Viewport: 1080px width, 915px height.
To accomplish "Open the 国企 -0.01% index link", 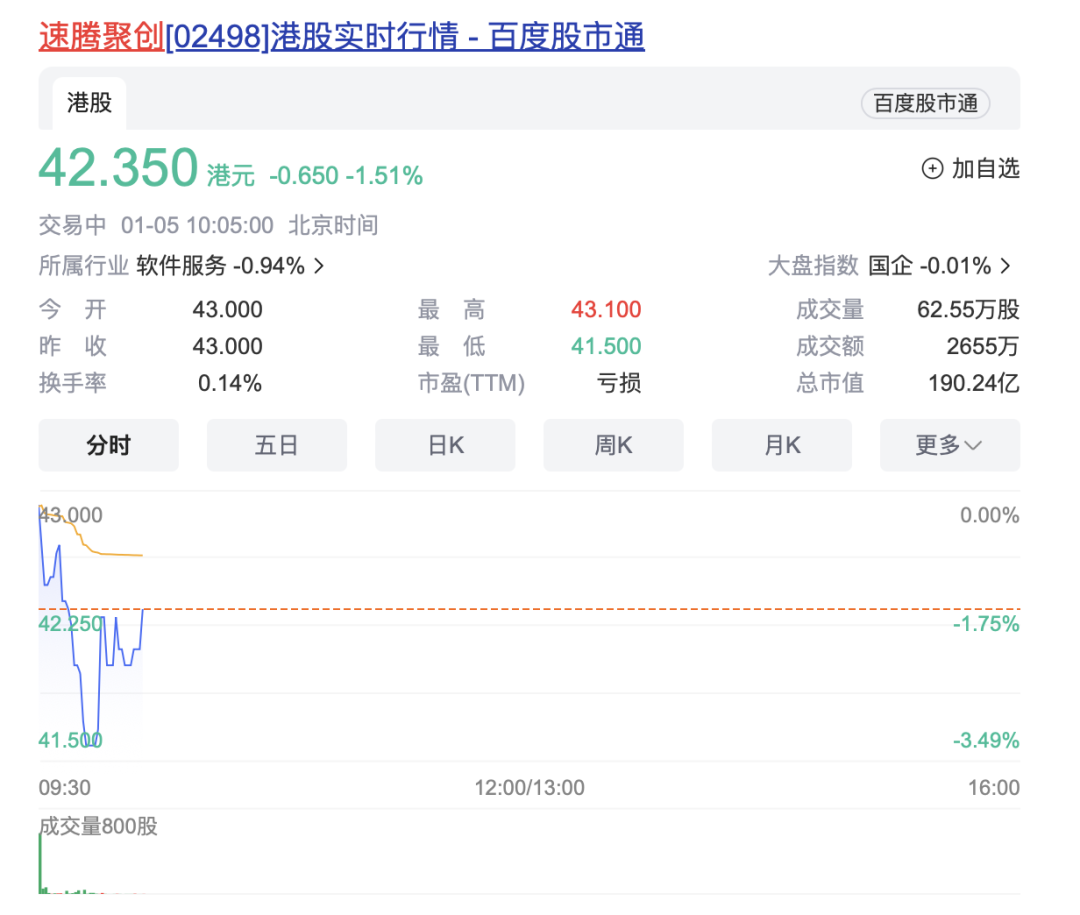I will (929, 266).
